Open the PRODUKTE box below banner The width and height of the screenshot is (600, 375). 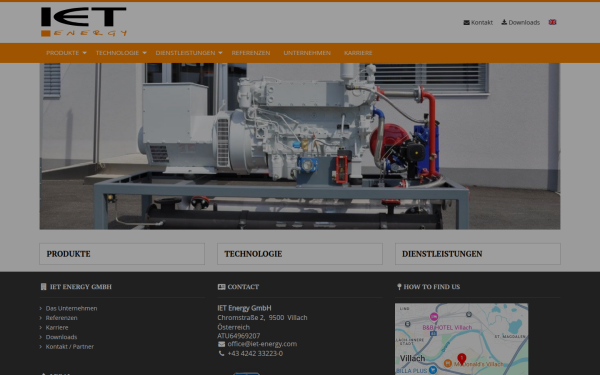pyautogui.click(x=122, y=254)
